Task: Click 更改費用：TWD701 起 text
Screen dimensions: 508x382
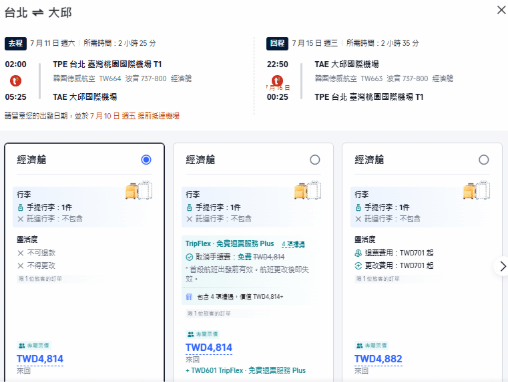Action: pos(399,266)
